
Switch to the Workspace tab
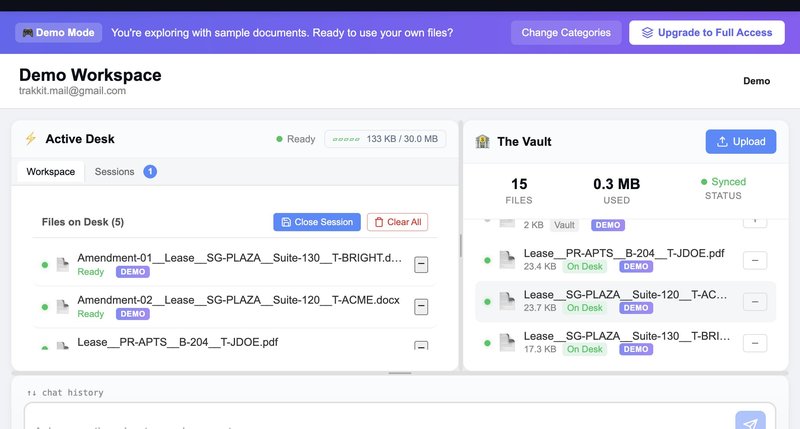click(x=51, y=172)
